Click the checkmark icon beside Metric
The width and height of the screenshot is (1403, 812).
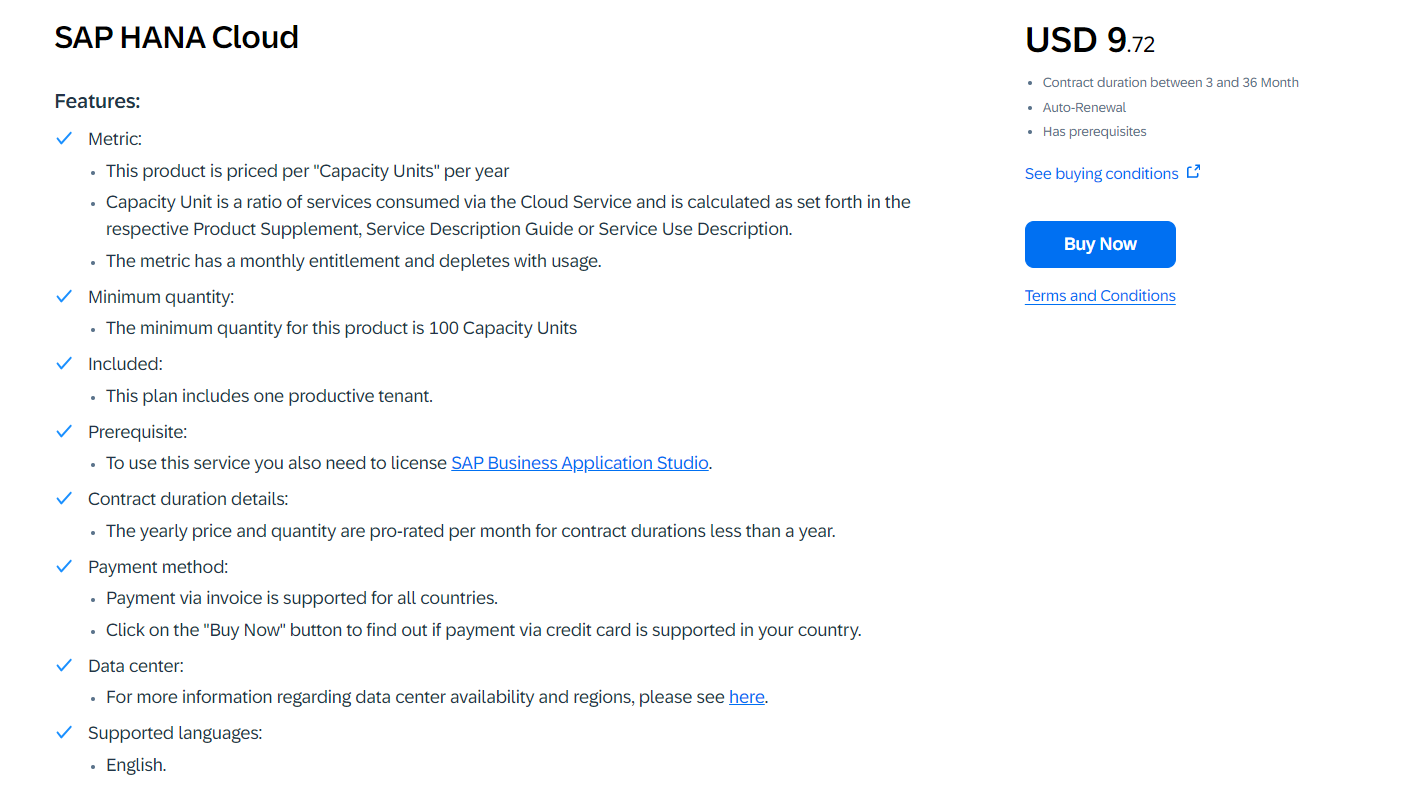(x=64, y=138)
